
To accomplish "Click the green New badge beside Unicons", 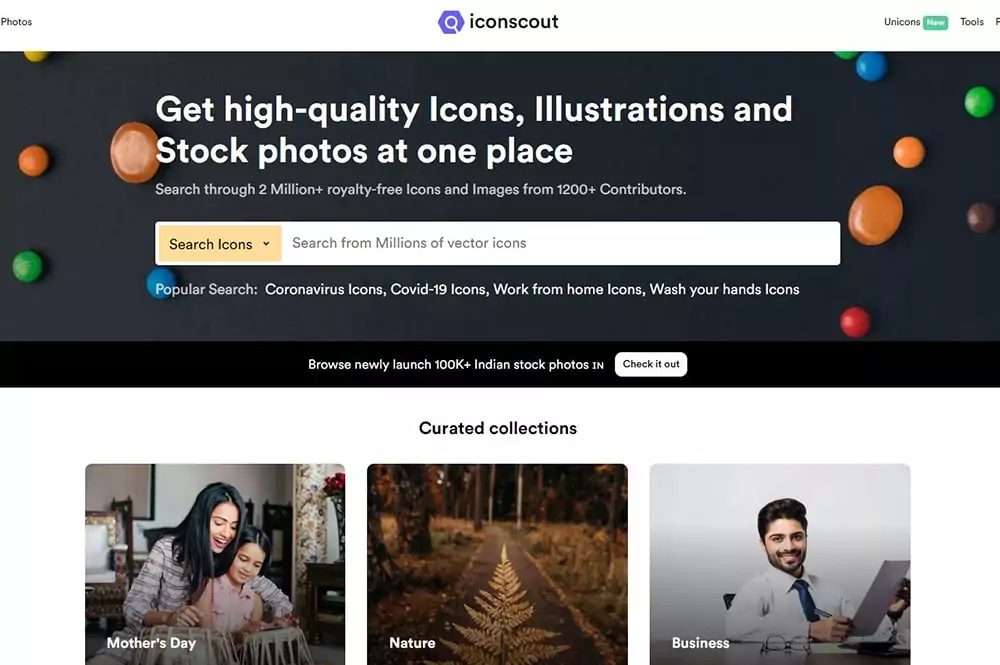I will (x=935, y=22).
